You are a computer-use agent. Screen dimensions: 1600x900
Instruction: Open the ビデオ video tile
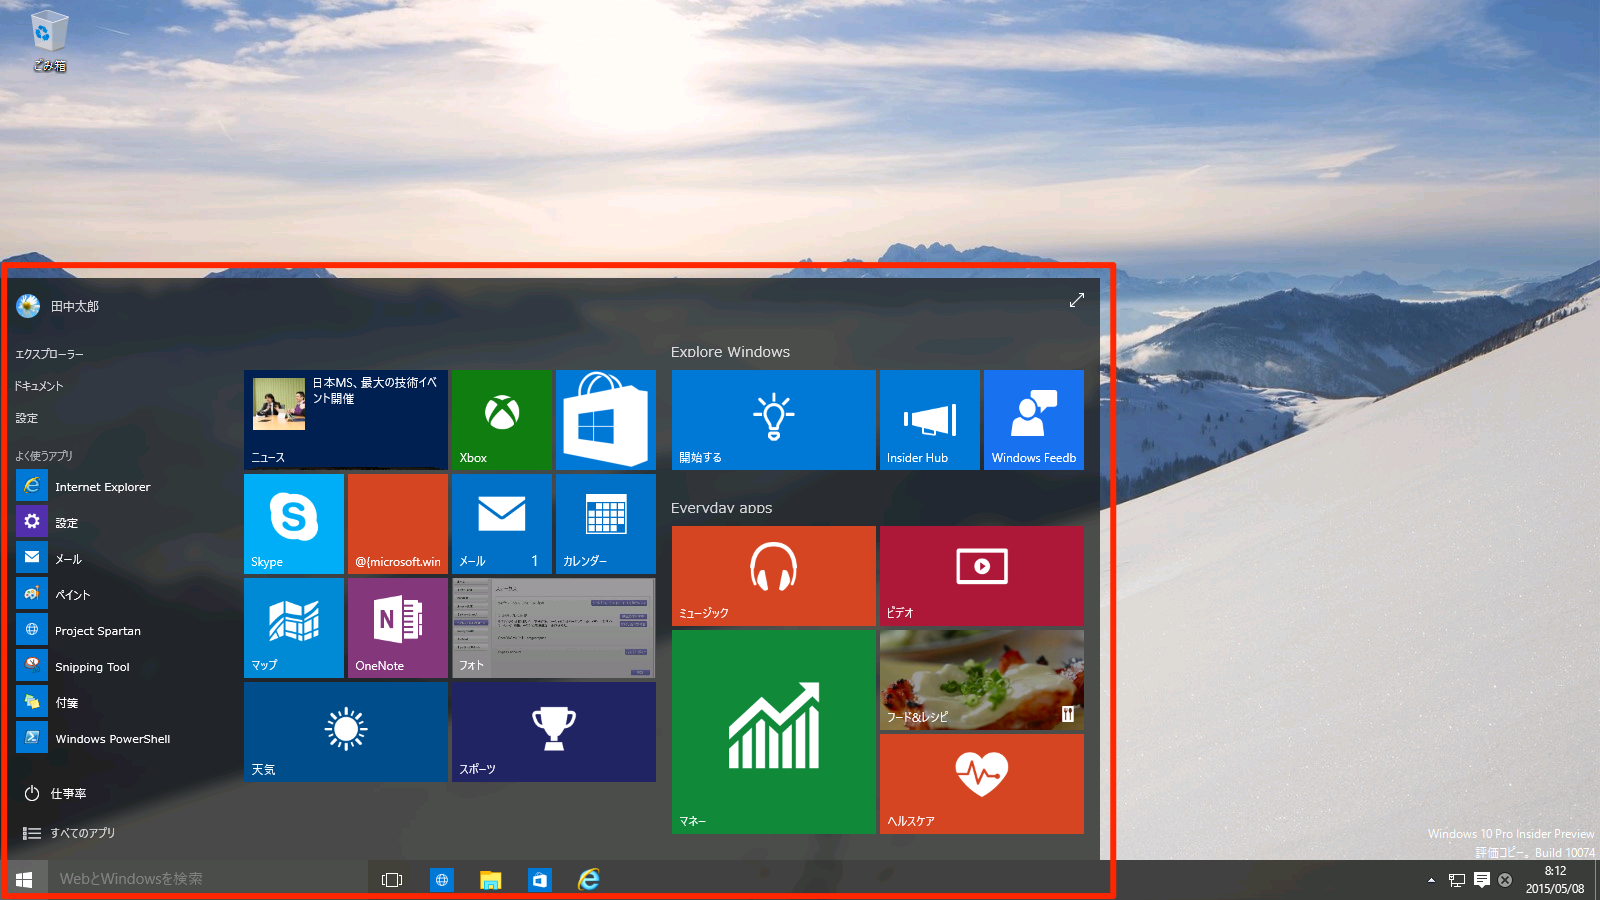982,576
